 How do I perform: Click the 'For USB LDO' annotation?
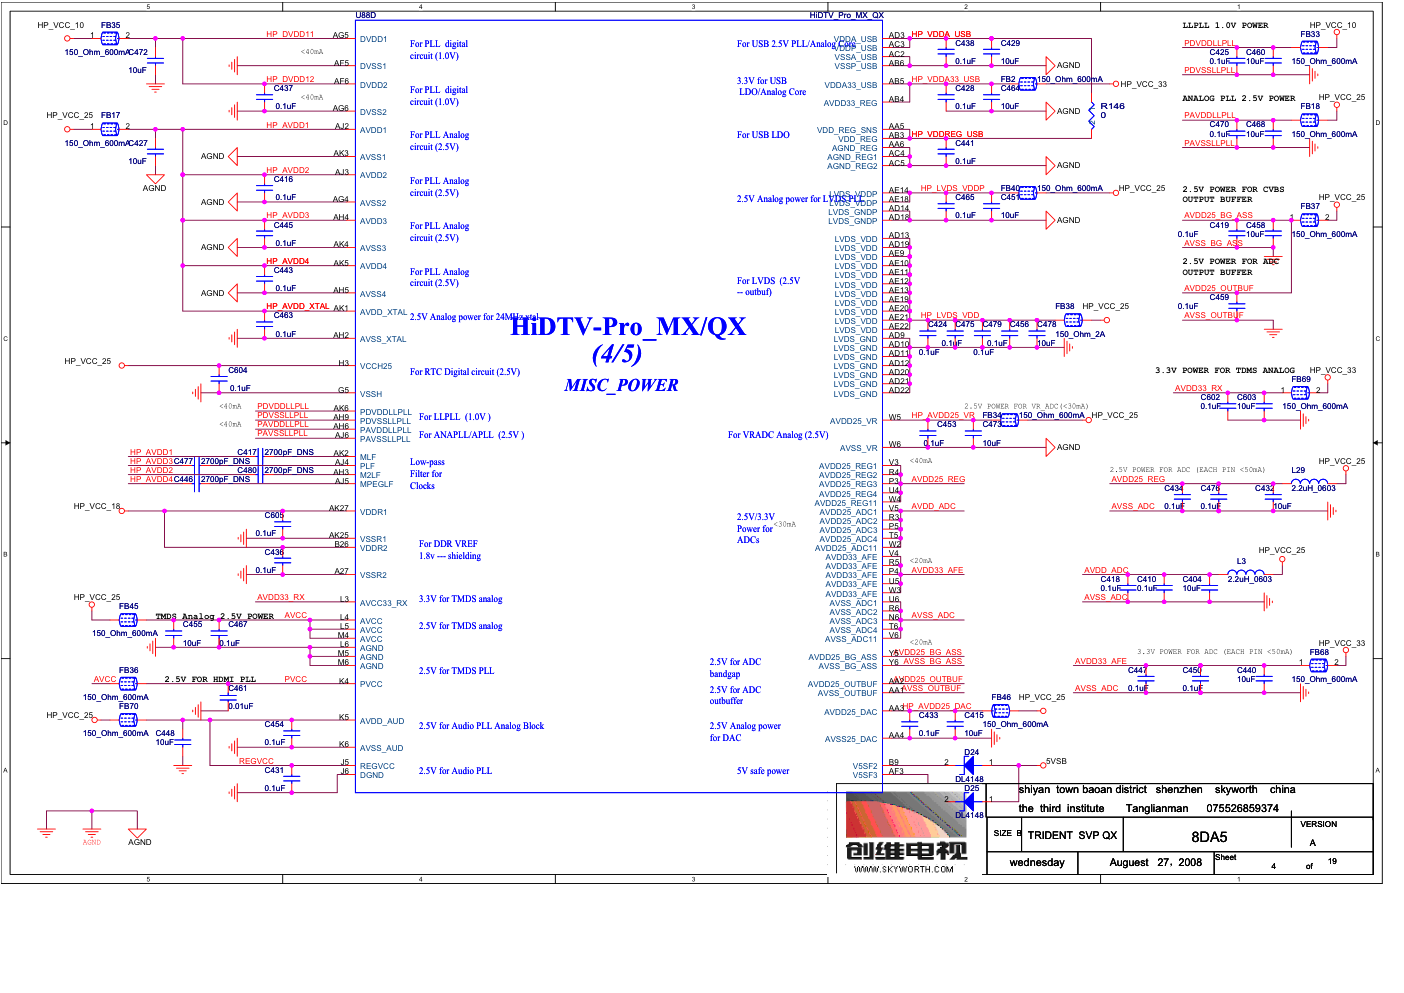pyautogui.click(x=763, y=135)
